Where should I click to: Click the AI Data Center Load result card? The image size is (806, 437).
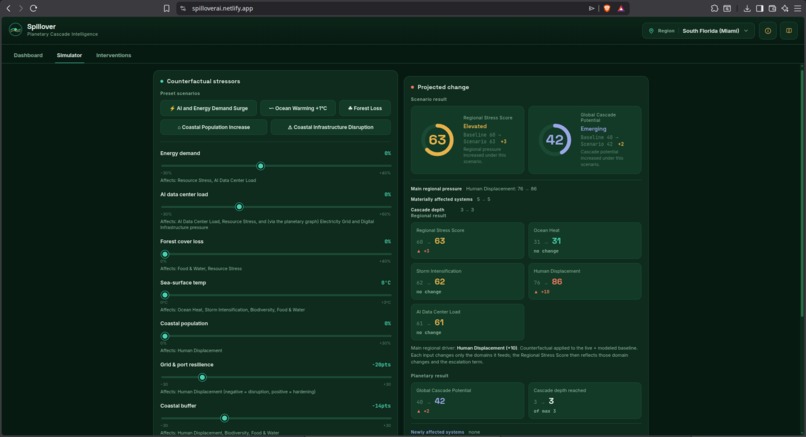point(467,322)
